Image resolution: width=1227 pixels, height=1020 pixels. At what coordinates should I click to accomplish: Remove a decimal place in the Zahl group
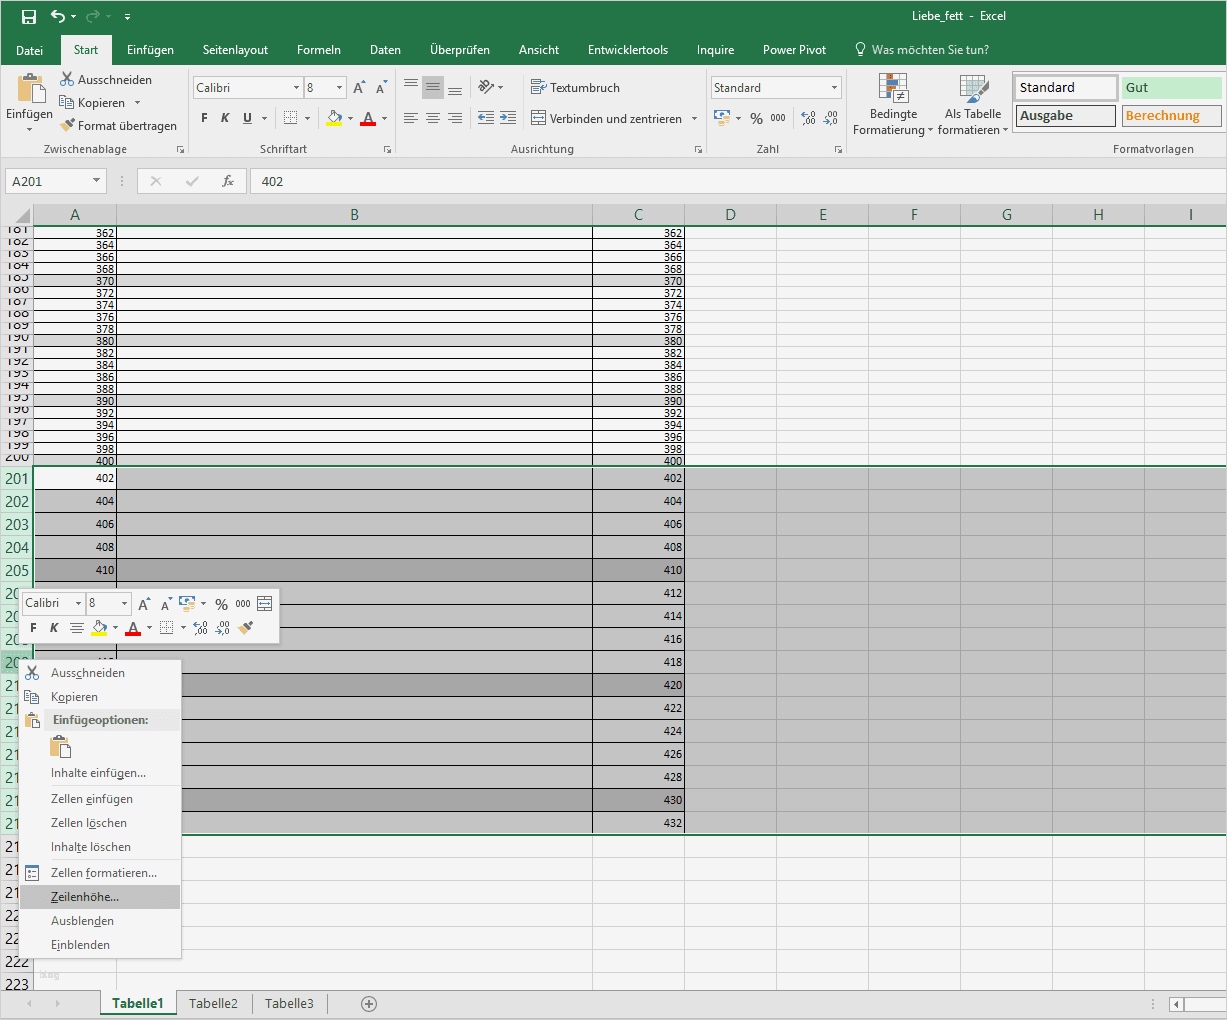pos(830,118)
